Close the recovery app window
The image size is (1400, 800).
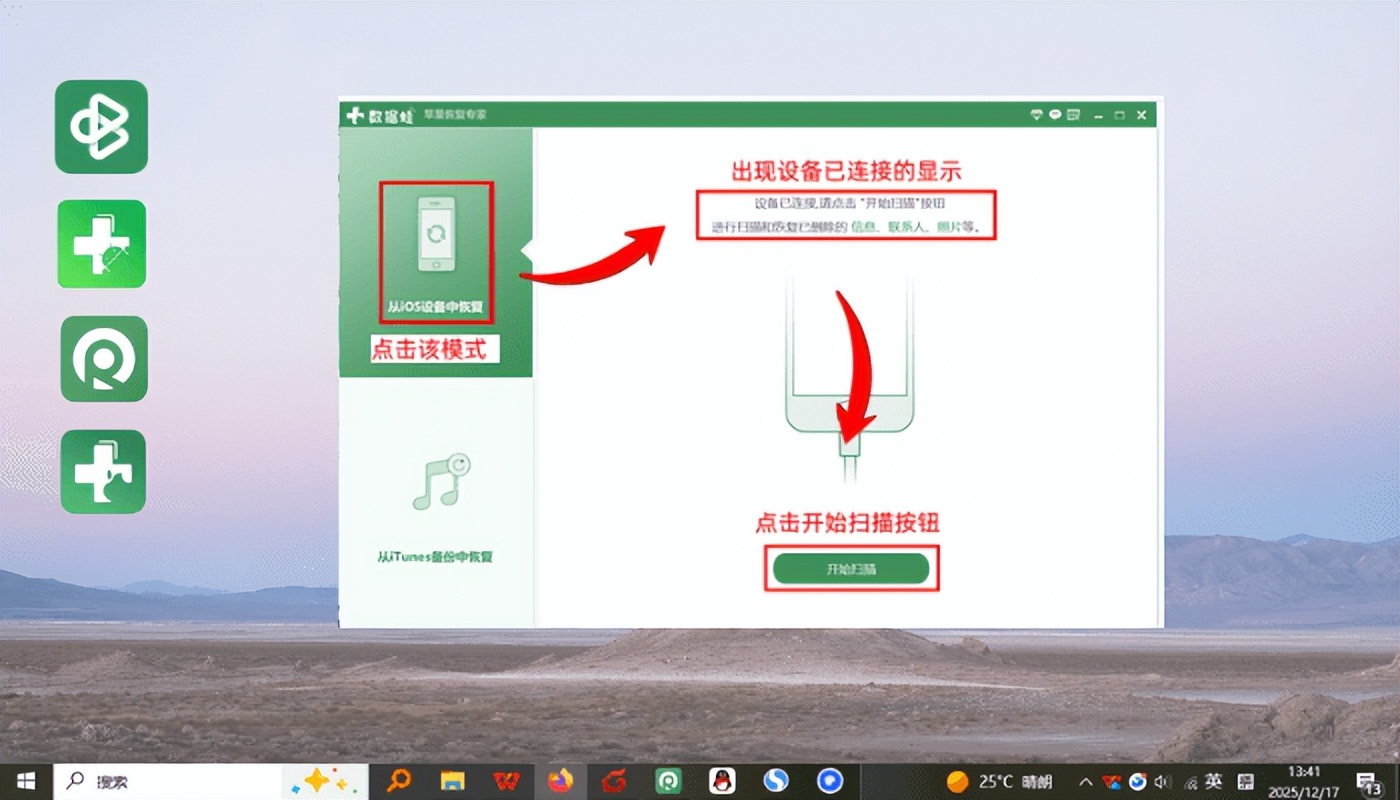(x=1141, y=115)
